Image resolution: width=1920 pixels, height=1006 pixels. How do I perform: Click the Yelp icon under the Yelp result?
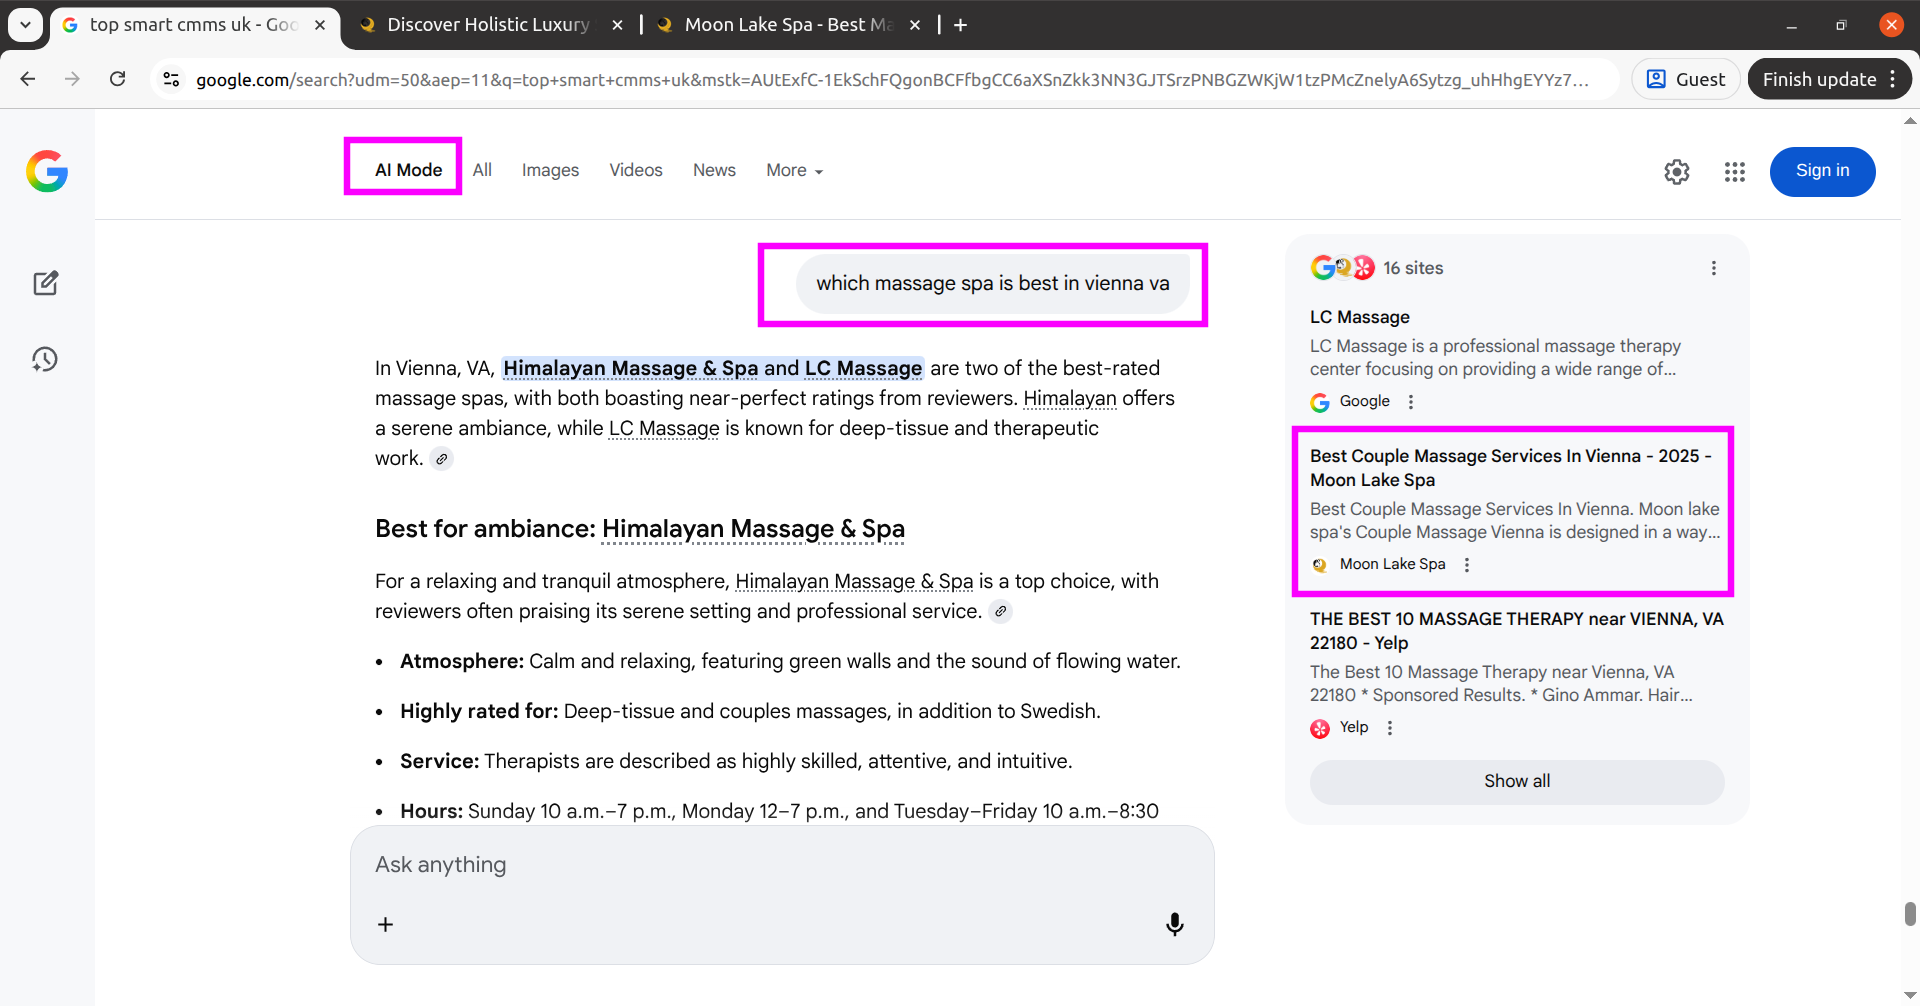(1320, 728)
